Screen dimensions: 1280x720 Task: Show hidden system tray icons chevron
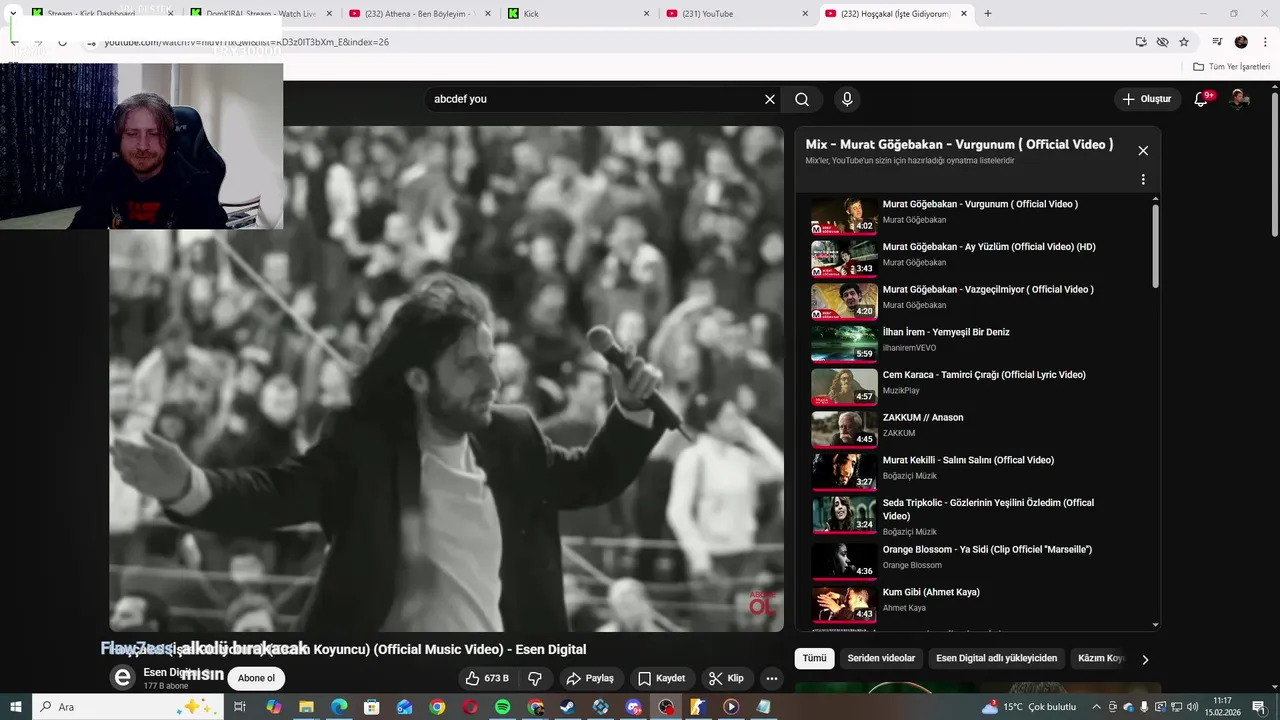[1097, 707]
